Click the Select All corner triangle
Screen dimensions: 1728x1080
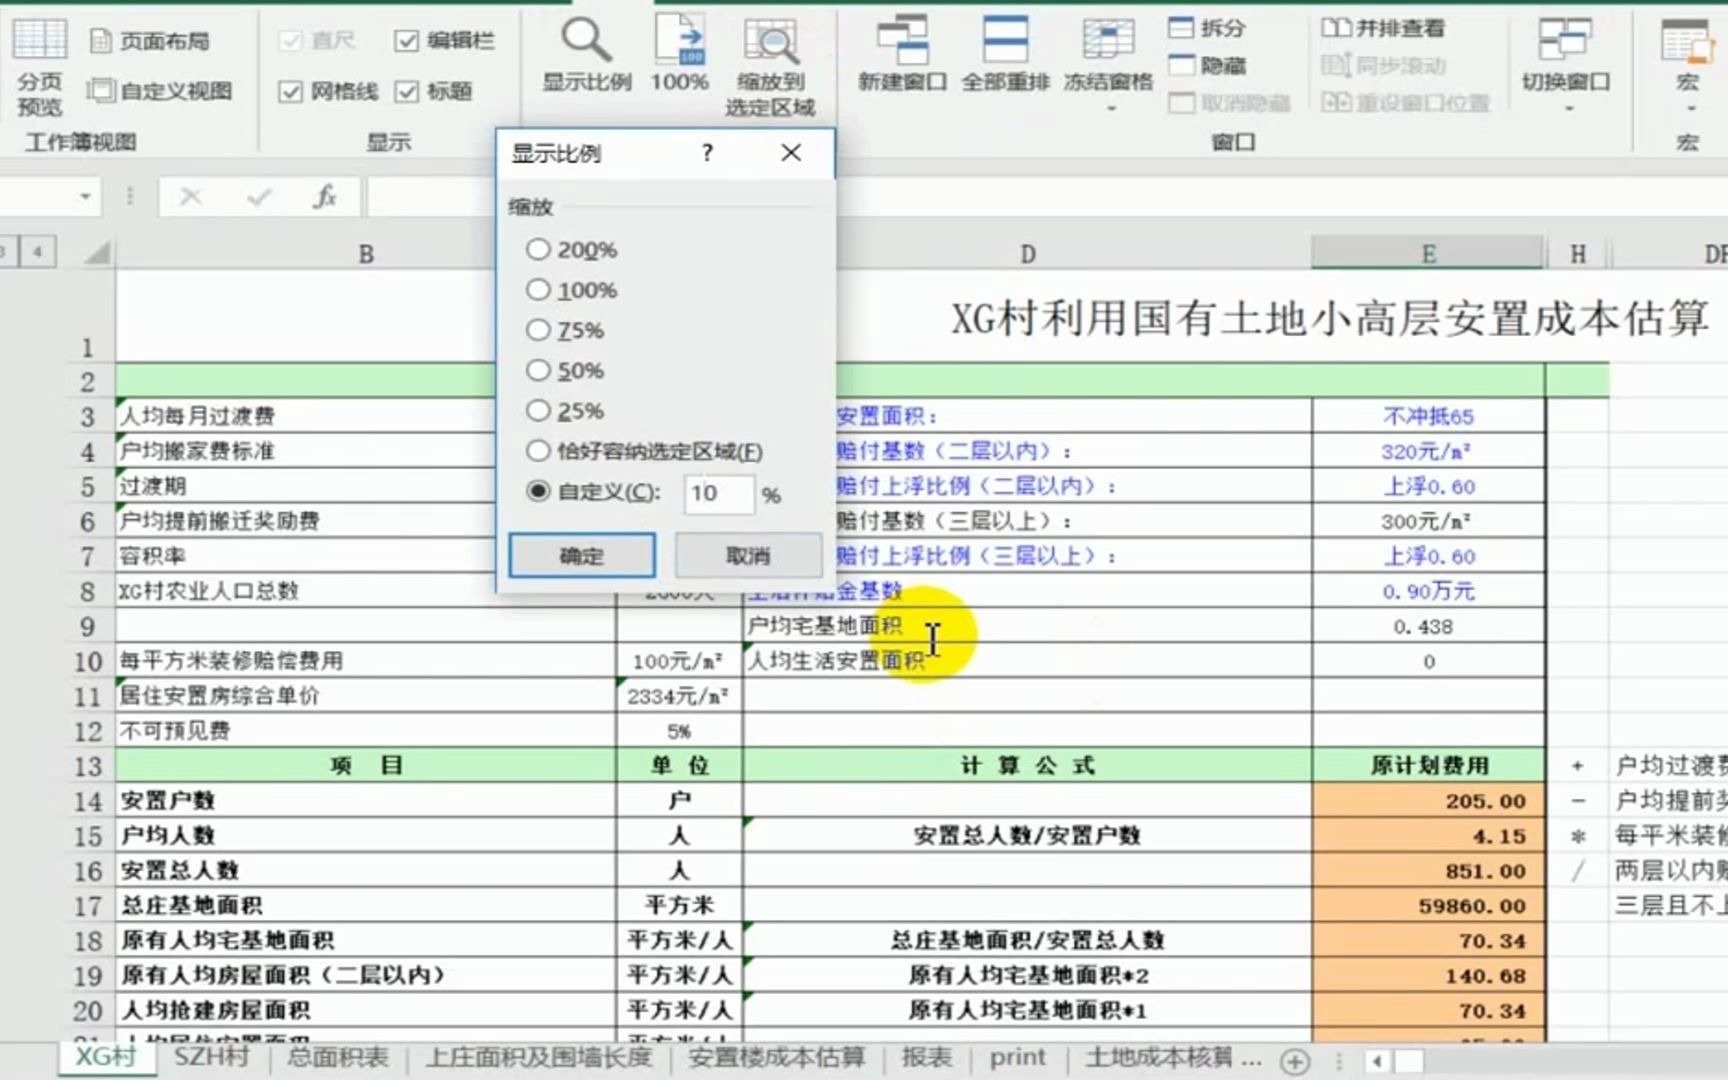coord(97,253)
